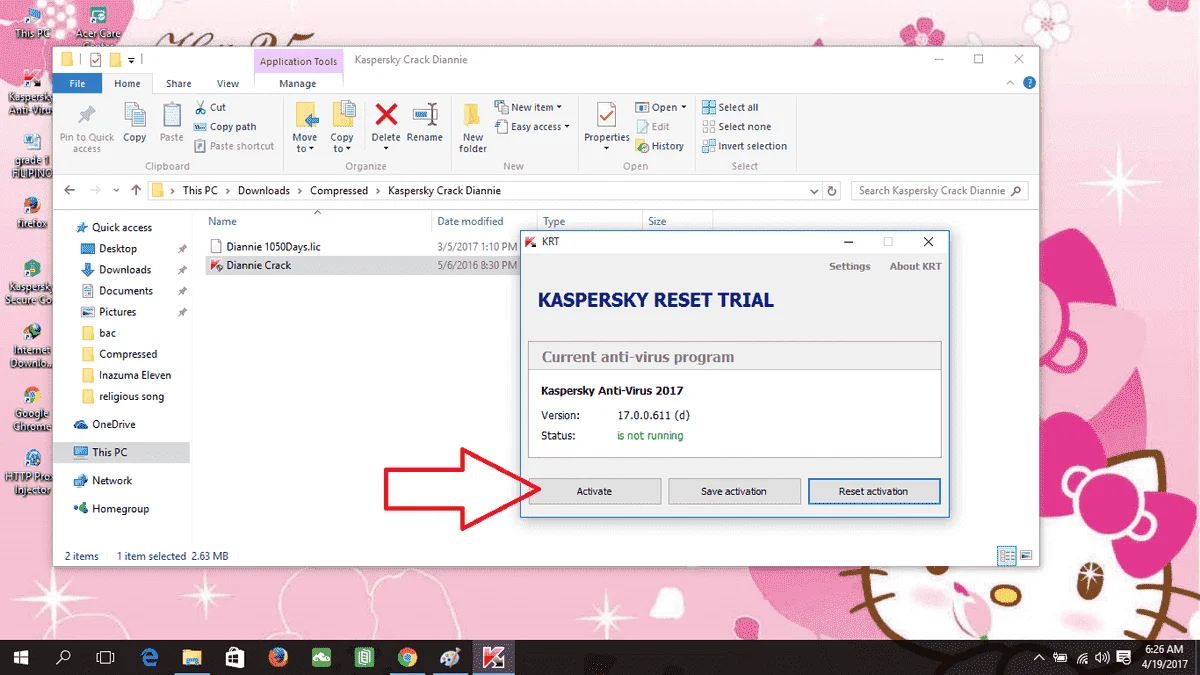Click Select none in the ribbon
The height and width of the screenshot is (675, 1200).
[x=736, y=127]
